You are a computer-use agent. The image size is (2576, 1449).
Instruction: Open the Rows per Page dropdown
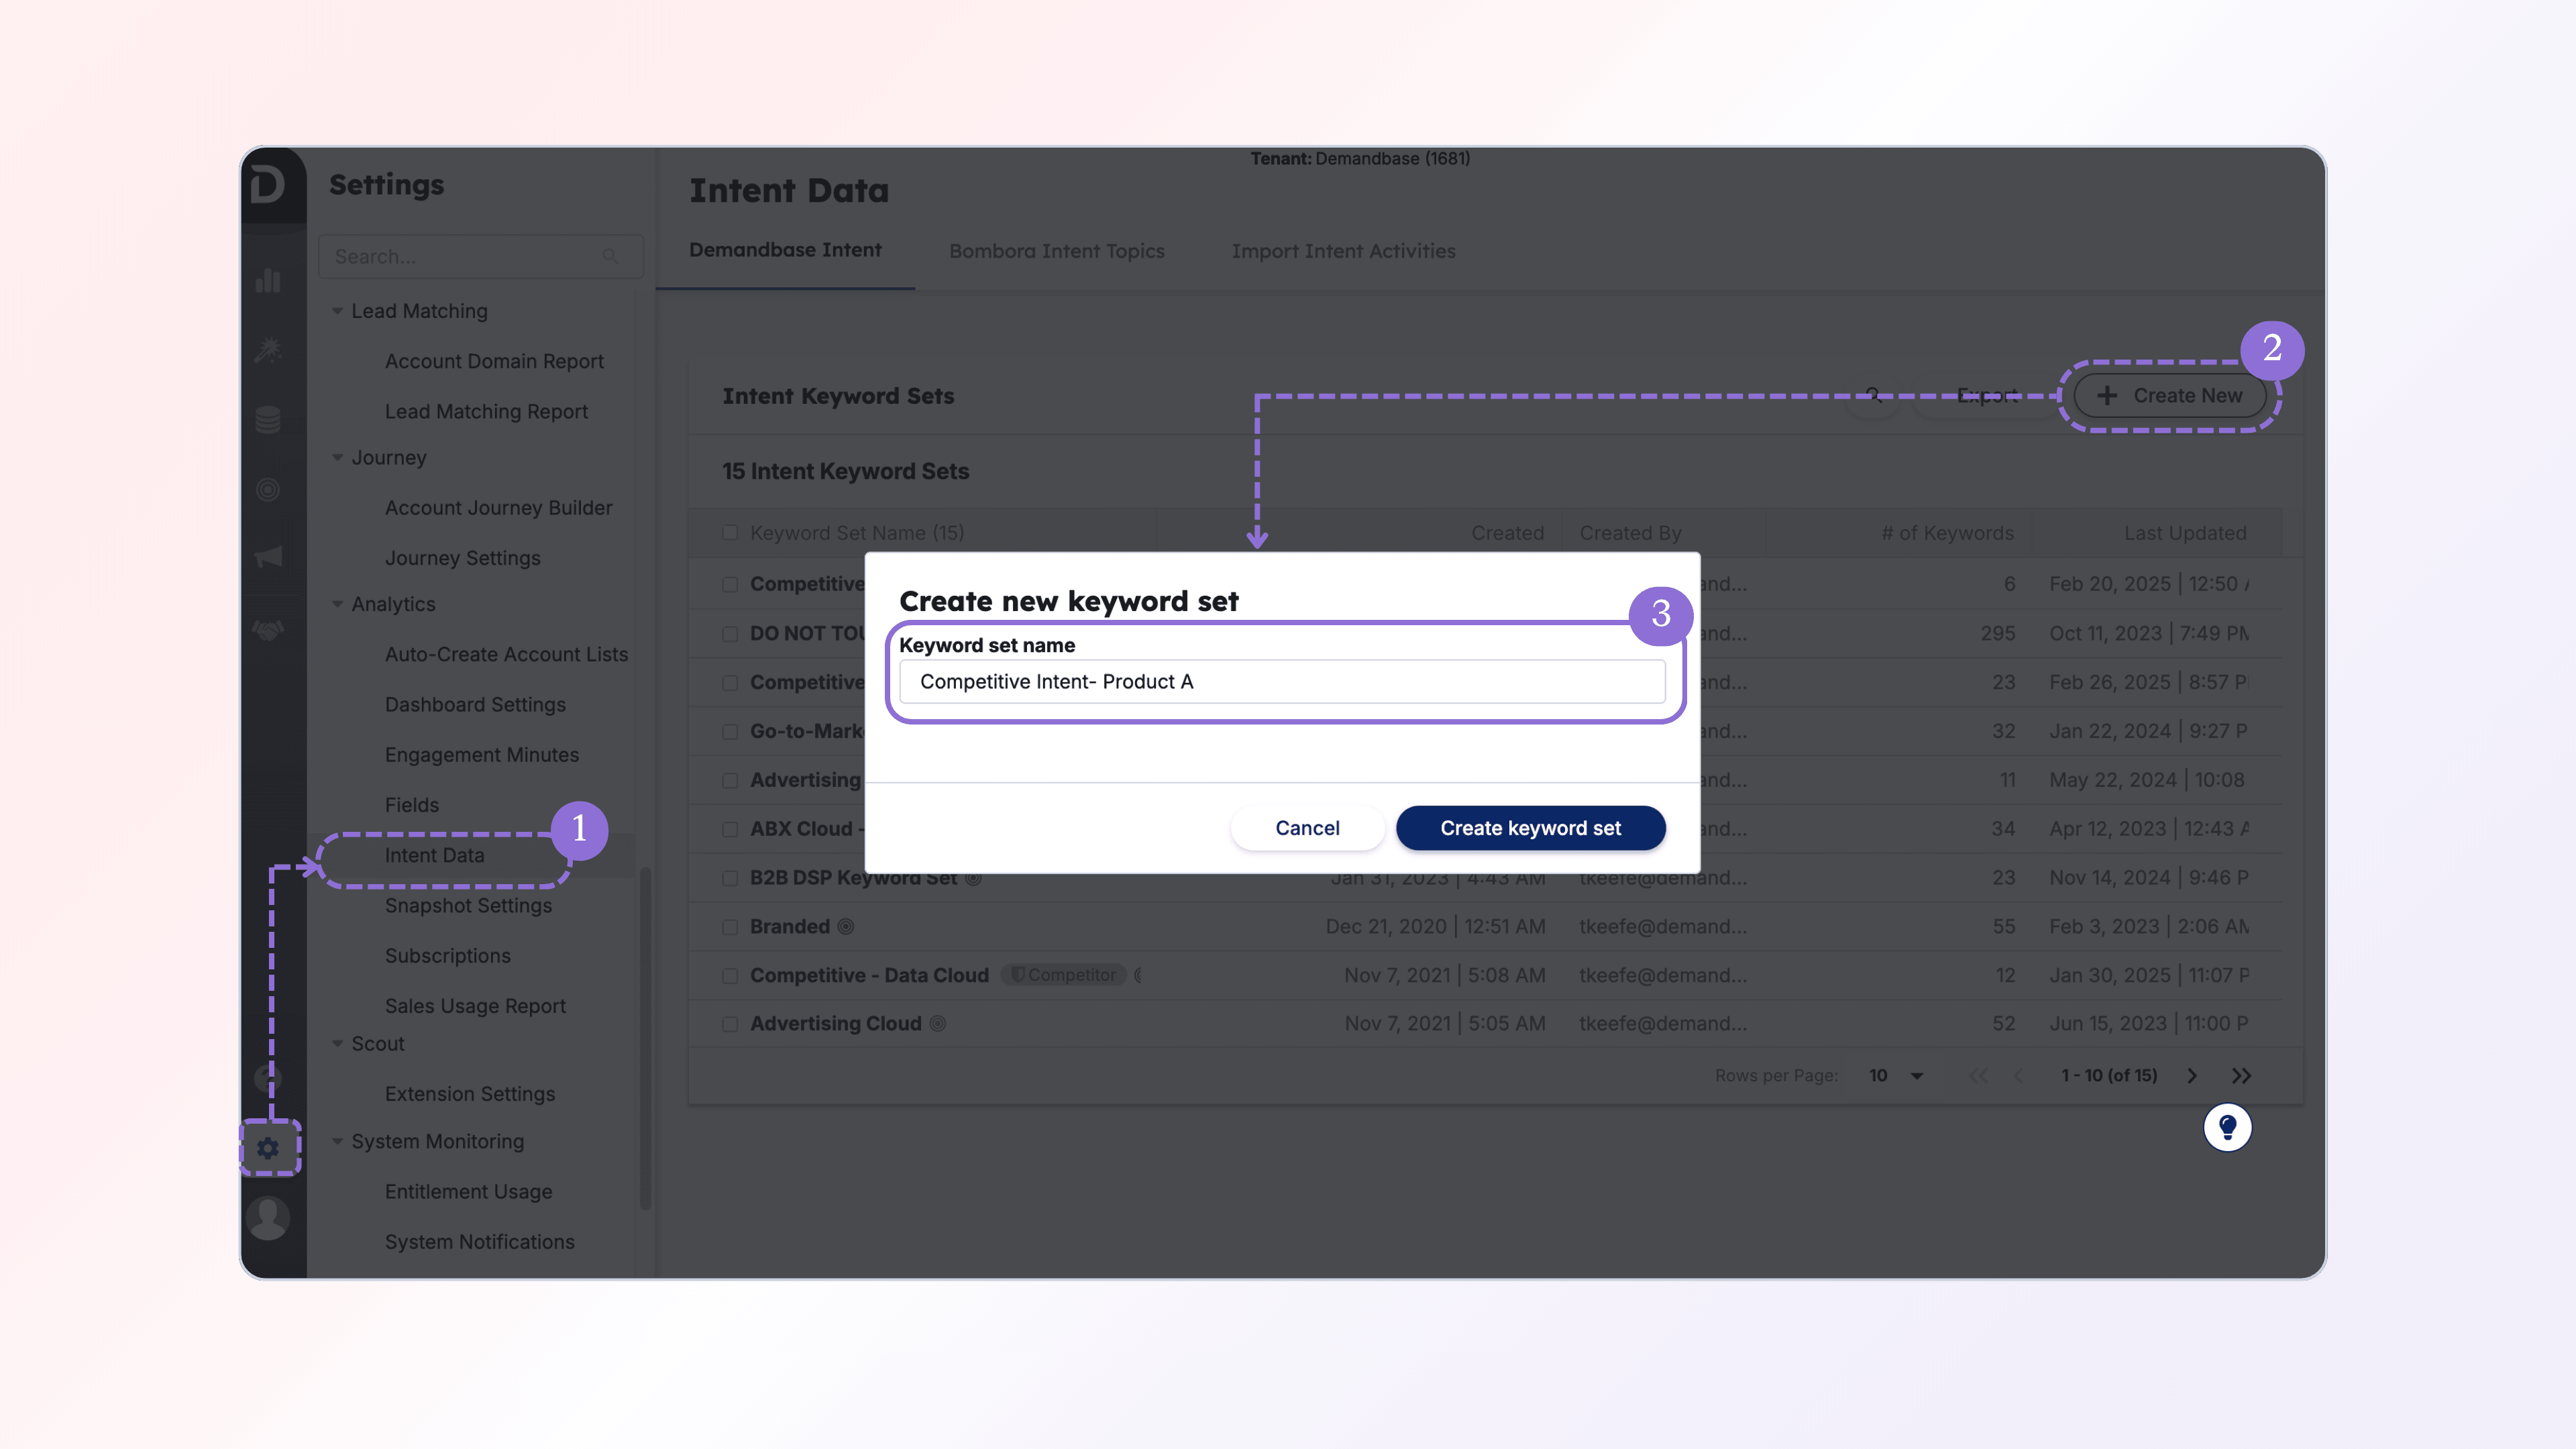(1896, 1076)
